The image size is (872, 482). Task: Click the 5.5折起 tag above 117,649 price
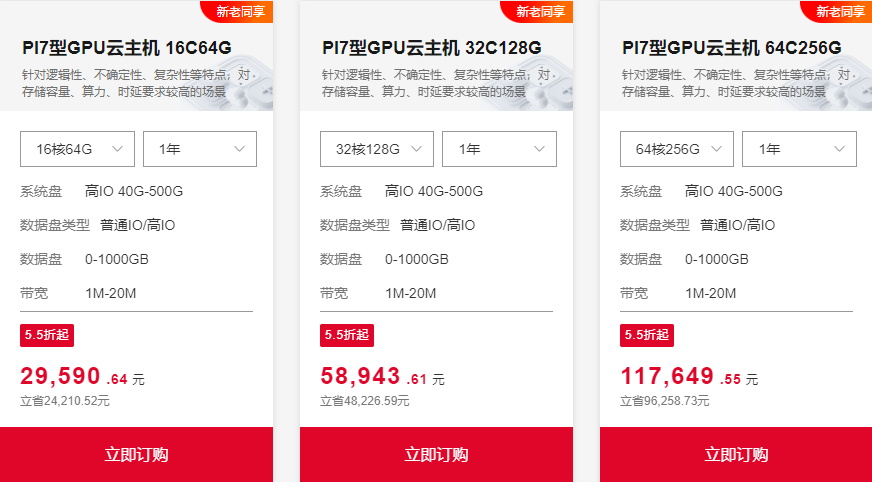pos(647,335)
